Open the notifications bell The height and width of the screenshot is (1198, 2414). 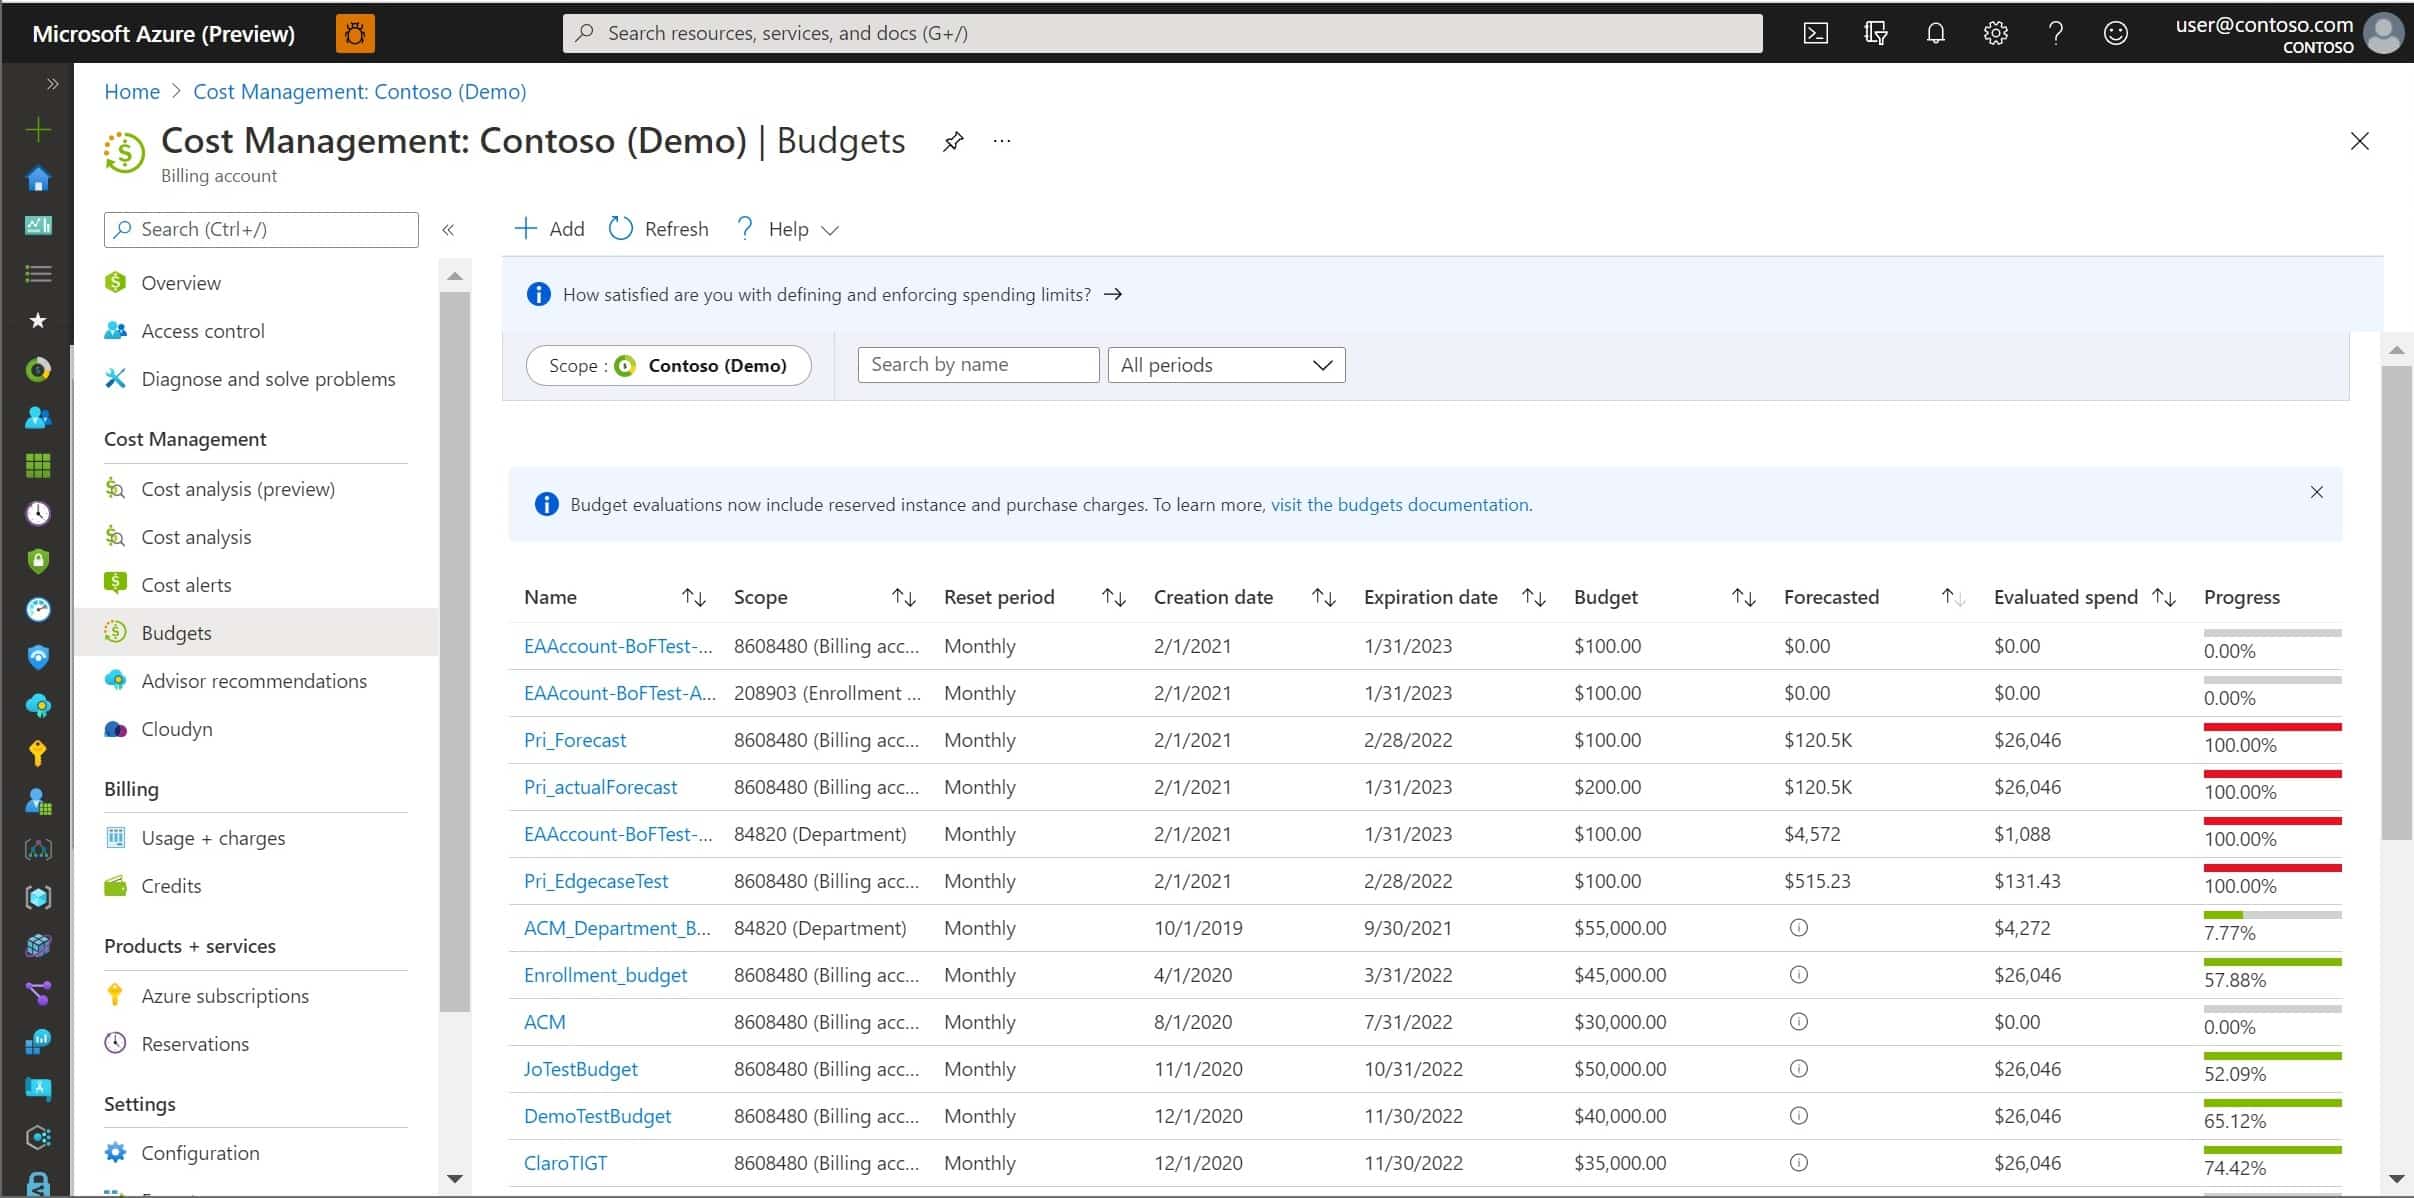[1935, 33]
